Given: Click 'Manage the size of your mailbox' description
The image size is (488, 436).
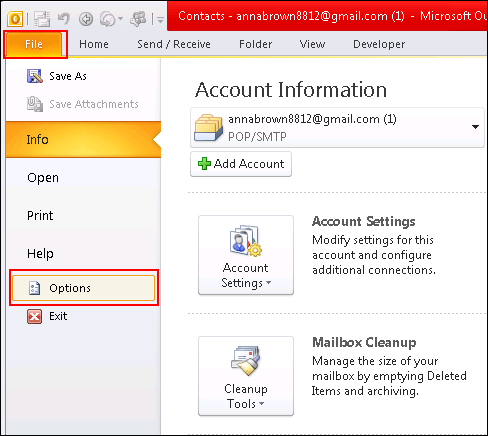Looking at the screenshot, I should coord(389,376).
